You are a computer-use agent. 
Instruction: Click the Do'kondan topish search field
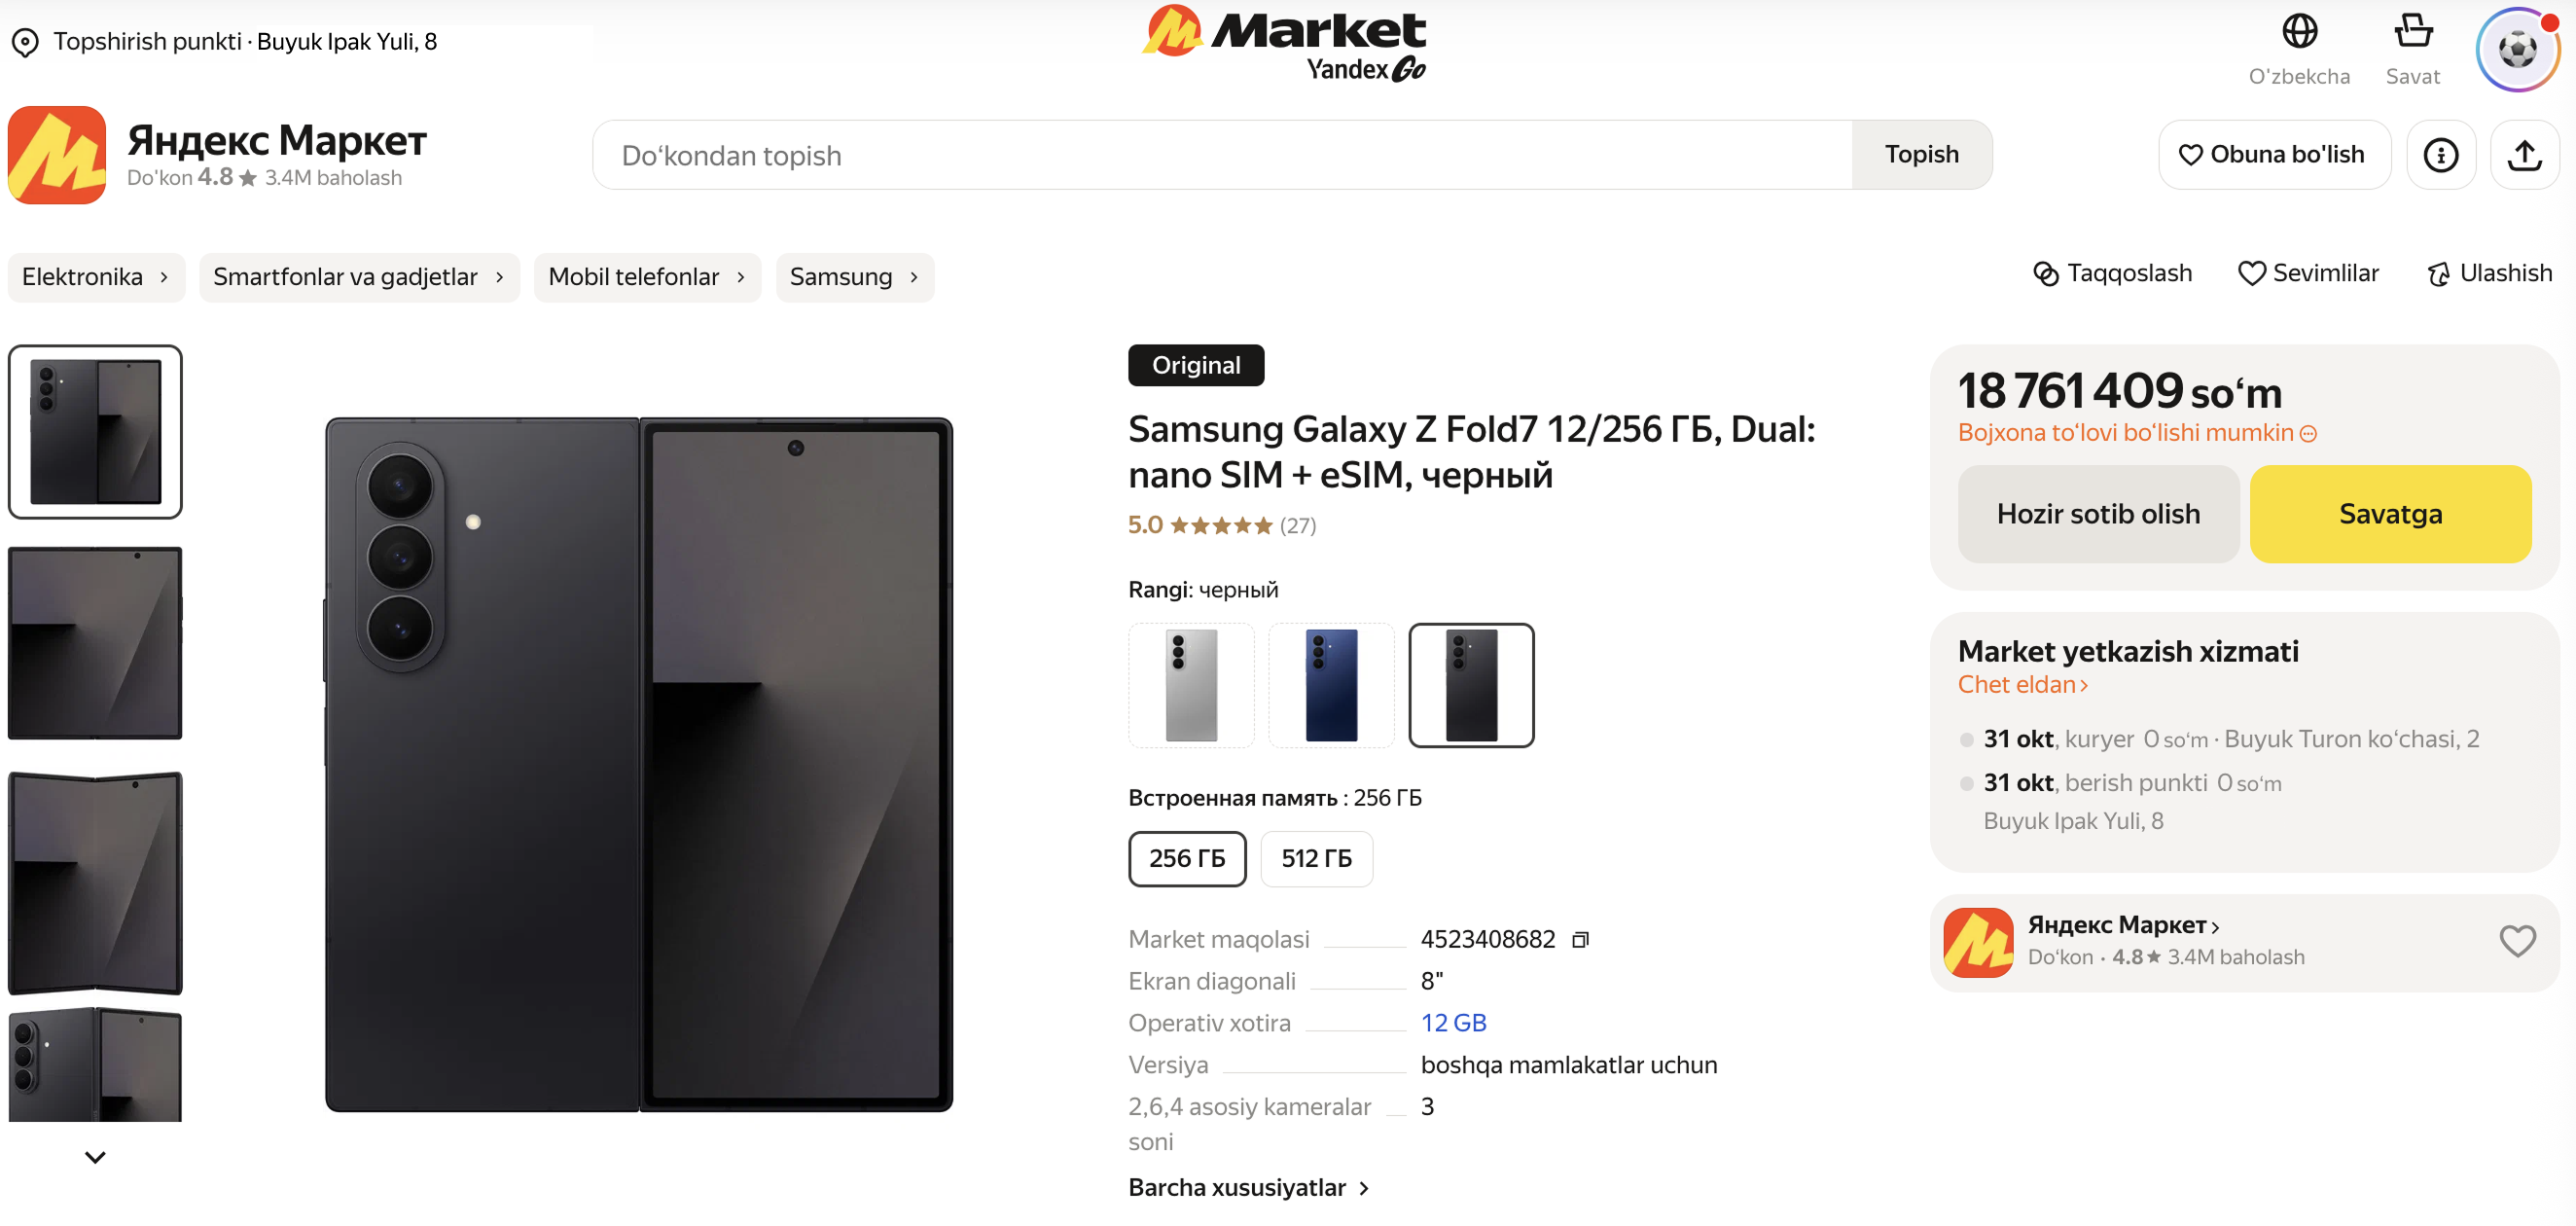coord(1222,156)
